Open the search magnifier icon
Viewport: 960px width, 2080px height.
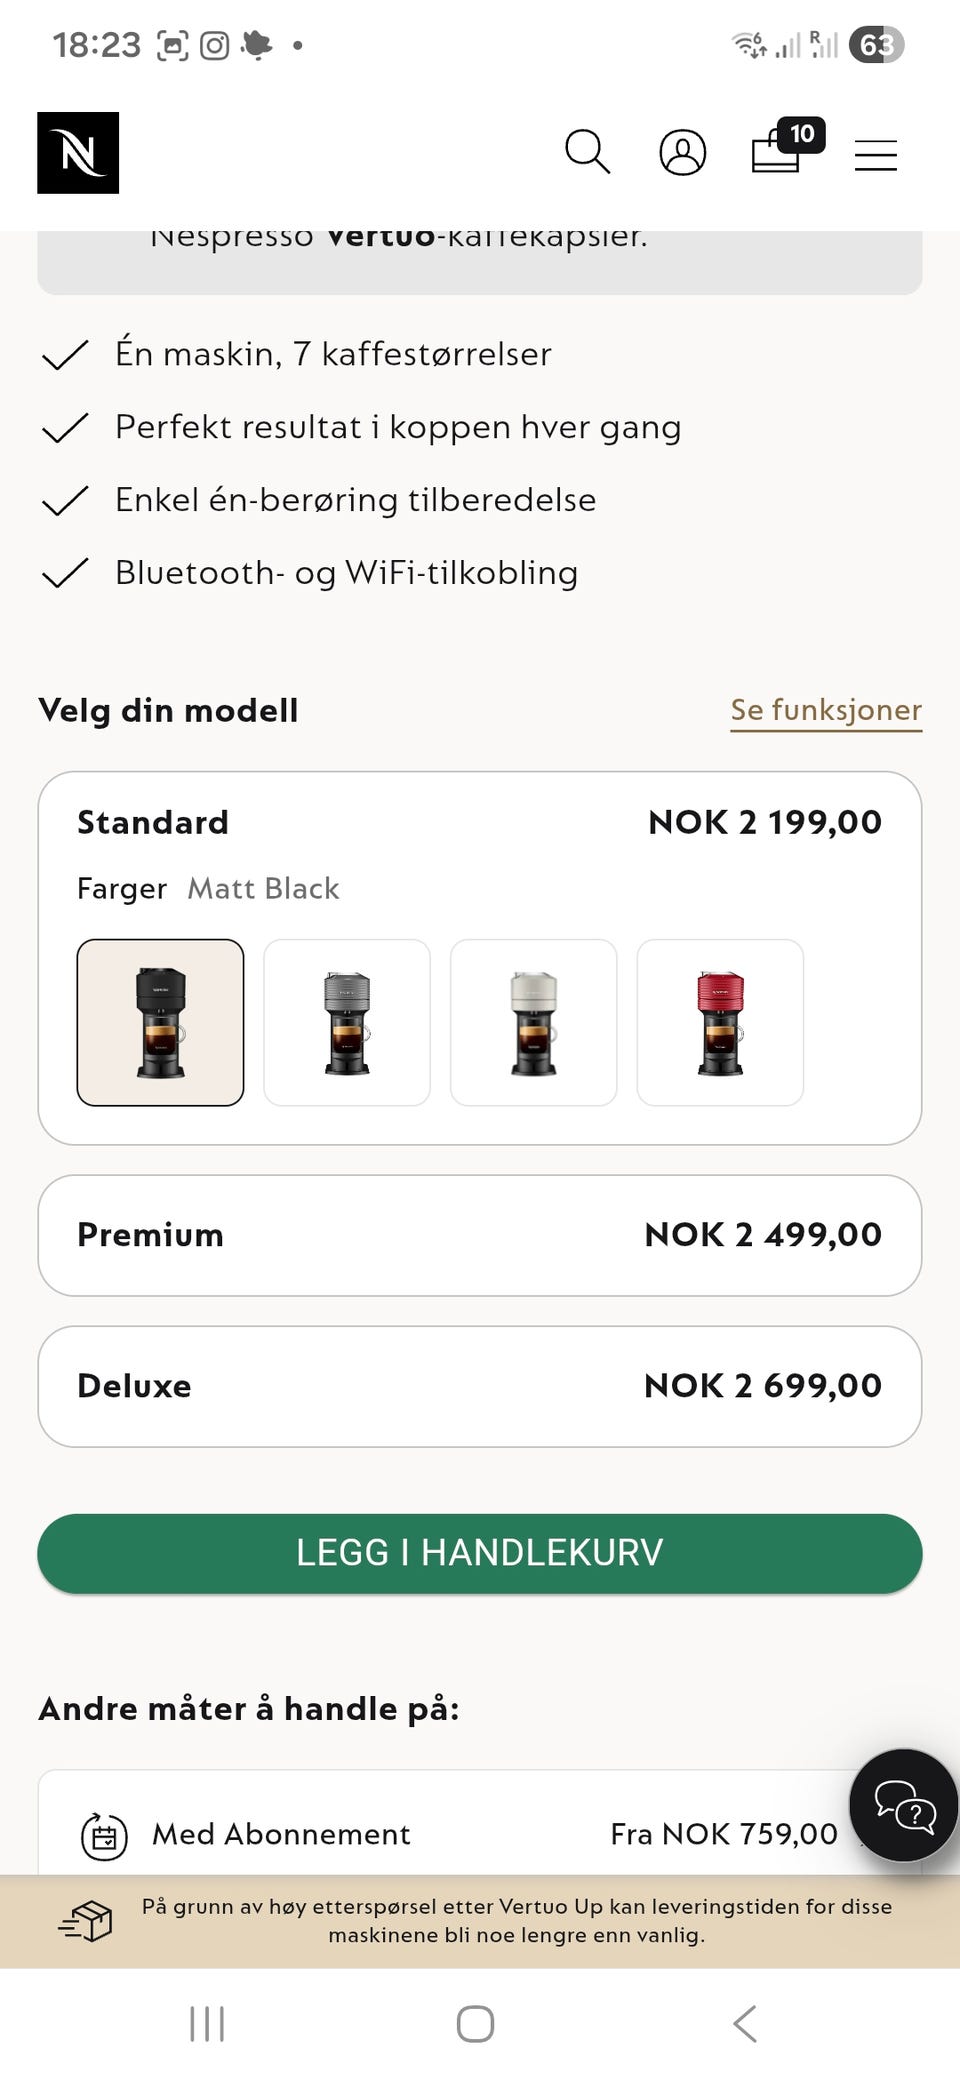click(x=587, y=152)
